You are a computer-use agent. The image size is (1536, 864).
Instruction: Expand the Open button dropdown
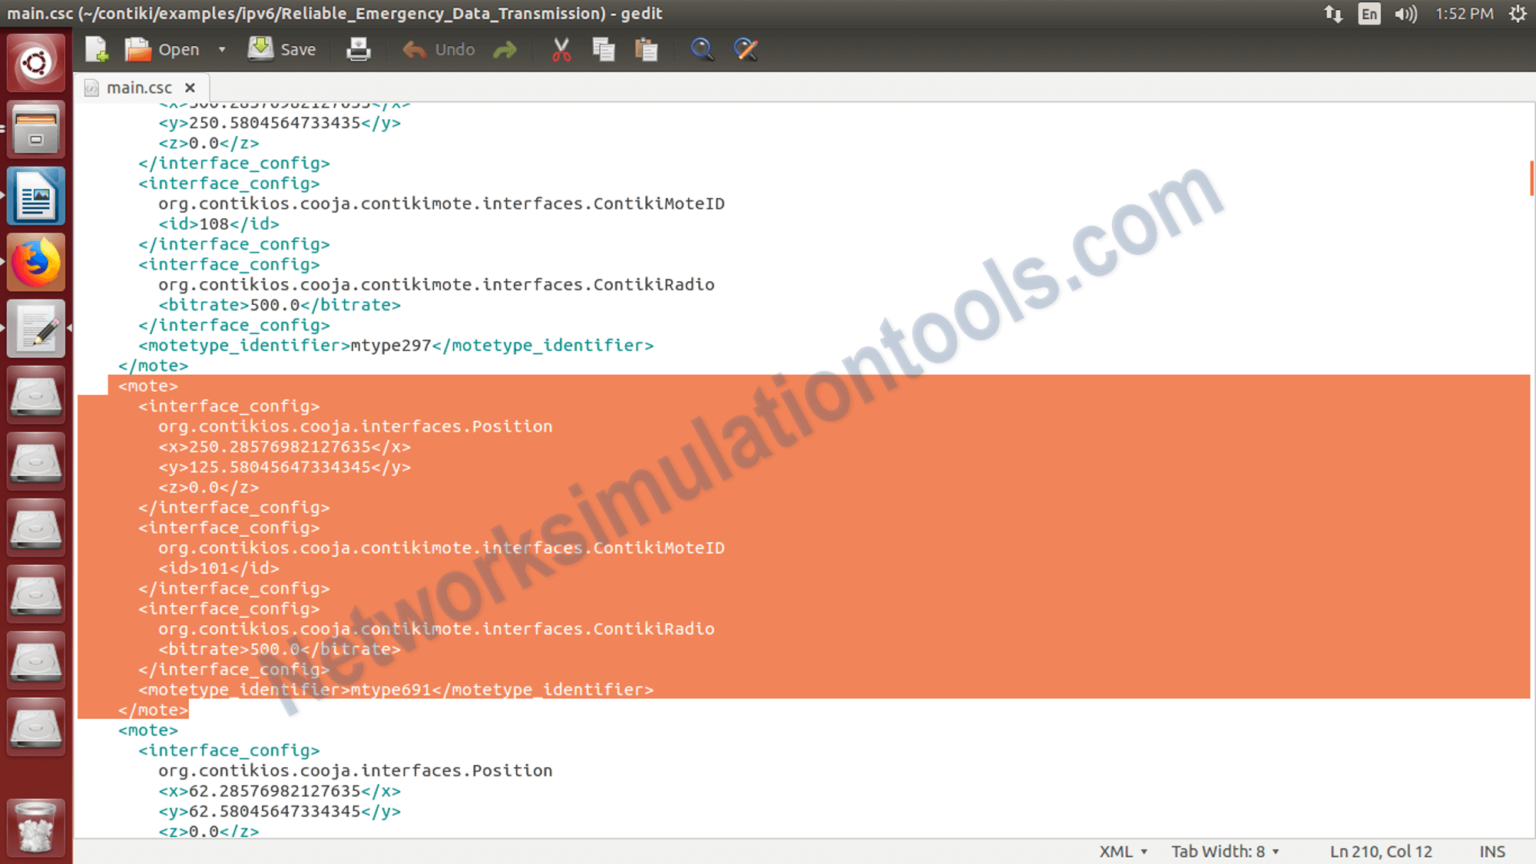tap(221, 48)
